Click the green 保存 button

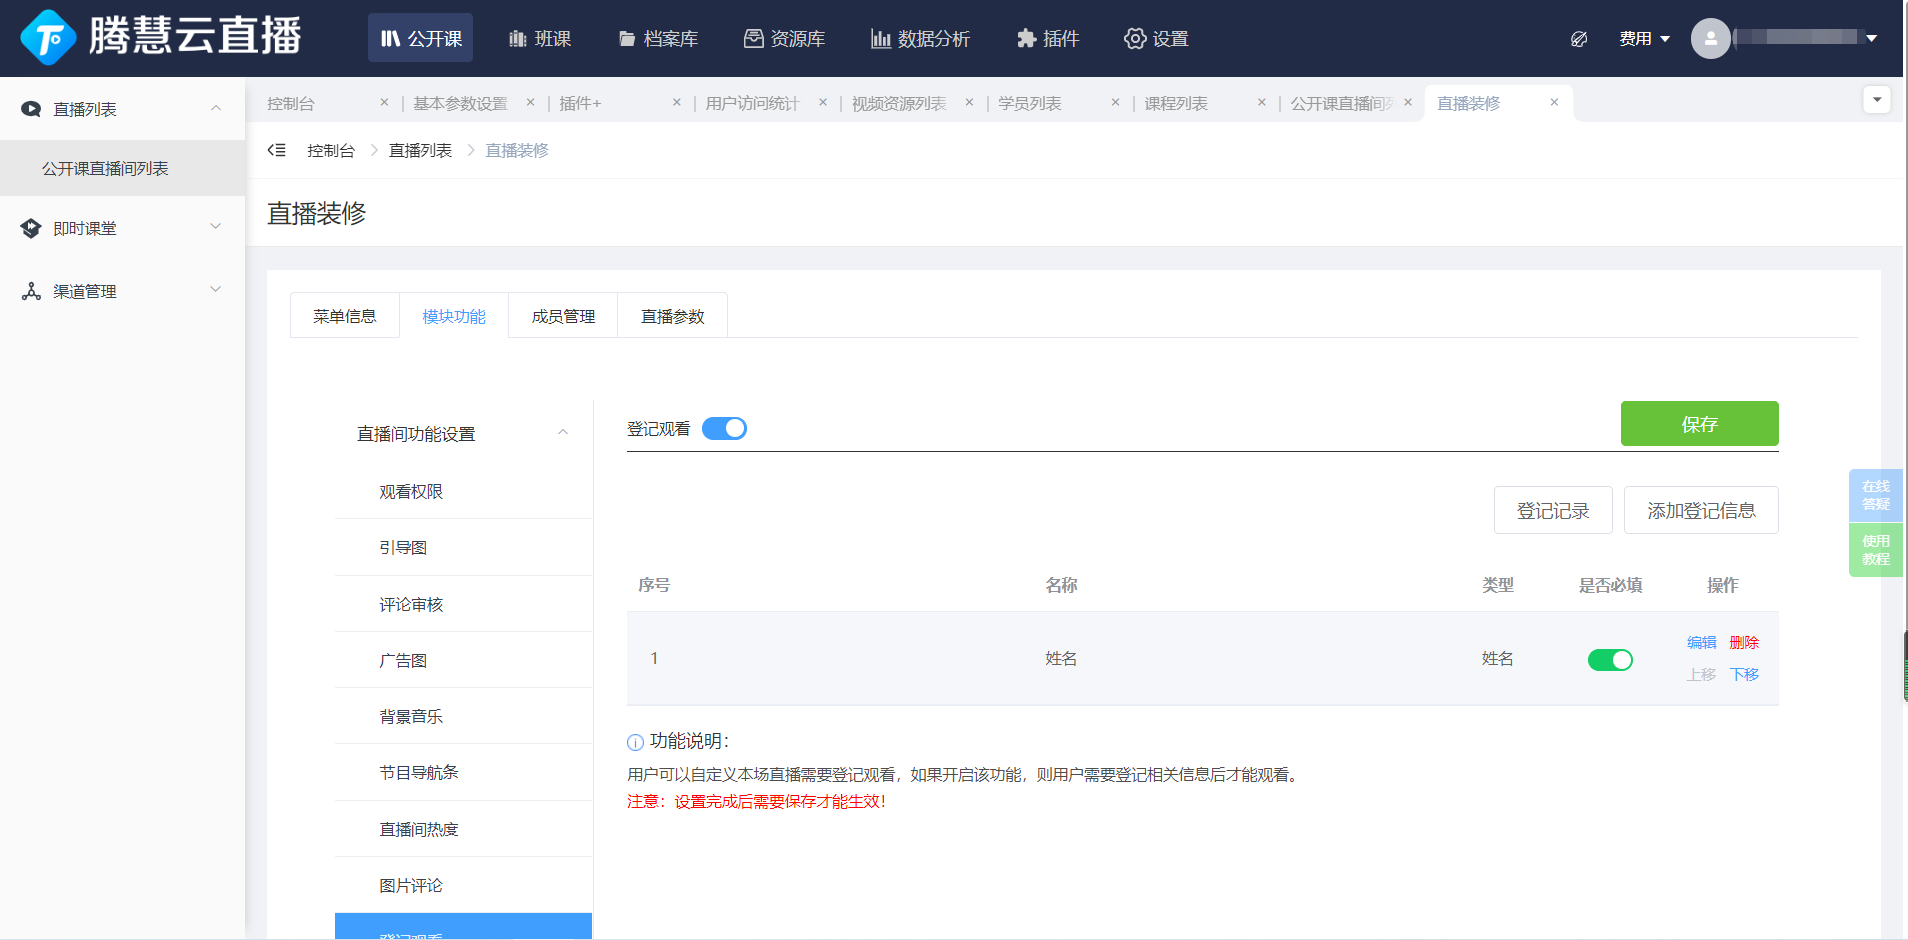1699,424
